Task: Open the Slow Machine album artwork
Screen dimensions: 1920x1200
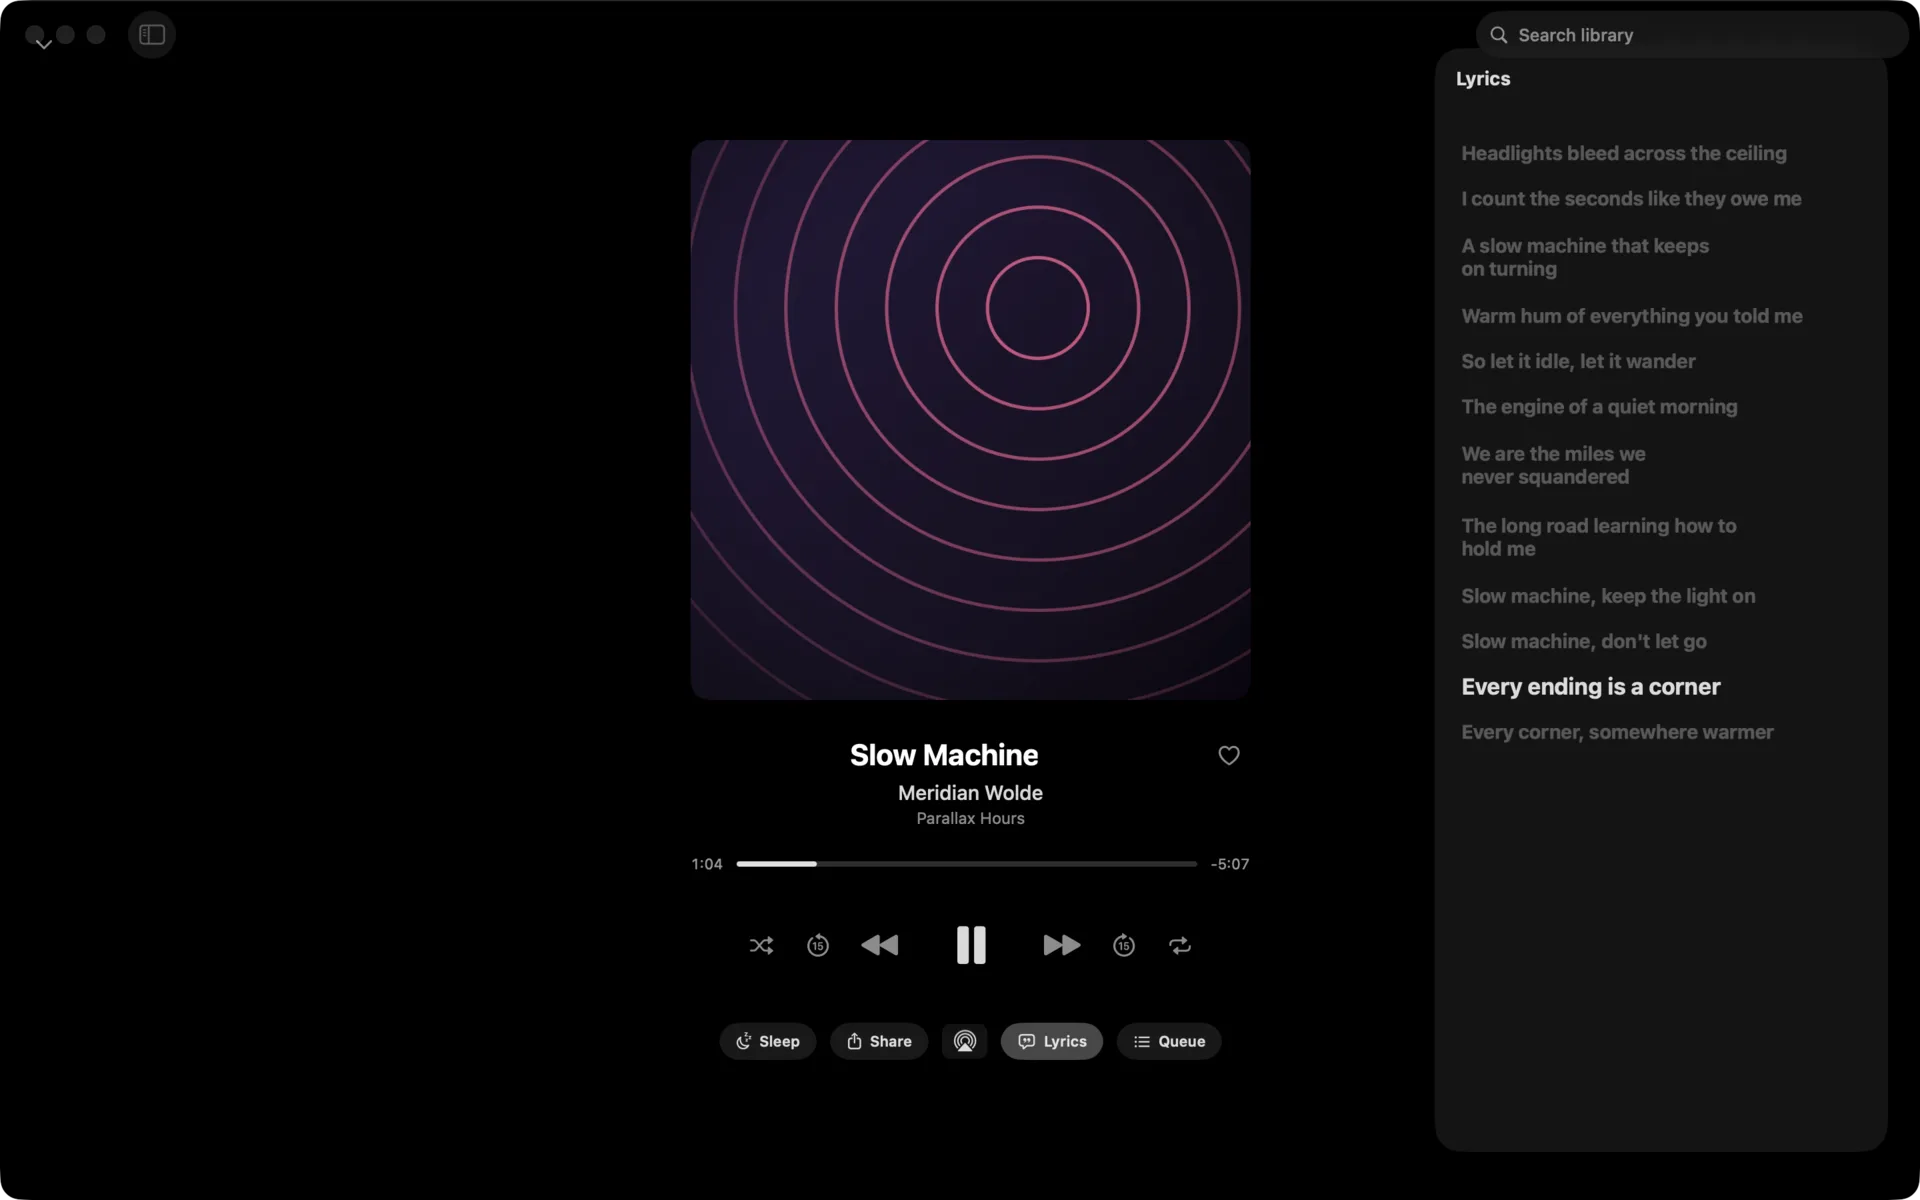Action: (970, 420)
